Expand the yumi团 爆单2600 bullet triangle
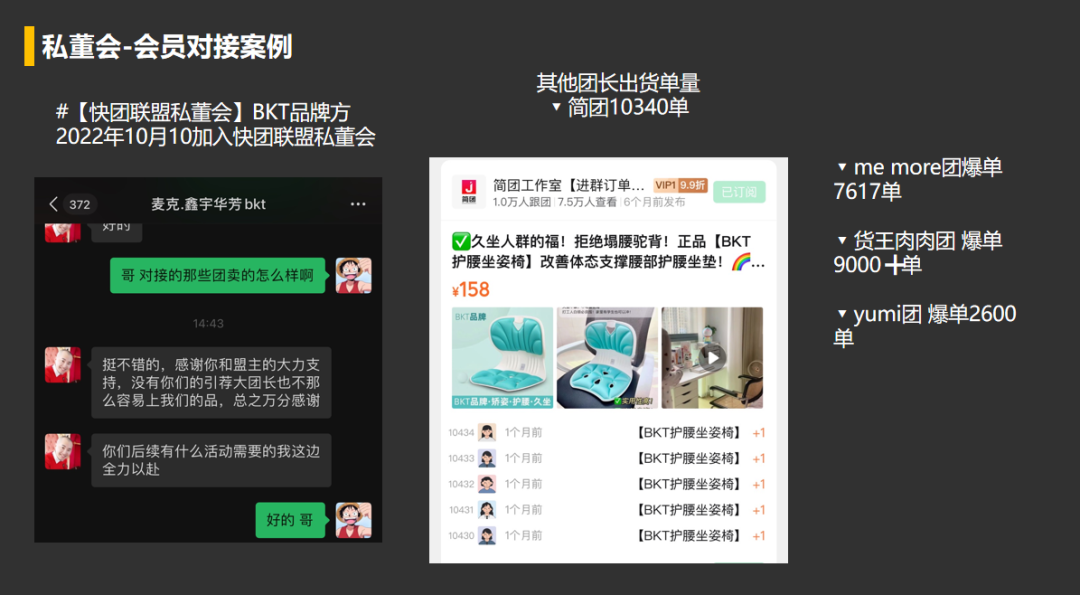Screen dimensions: 1080x595 coord(842,314)
